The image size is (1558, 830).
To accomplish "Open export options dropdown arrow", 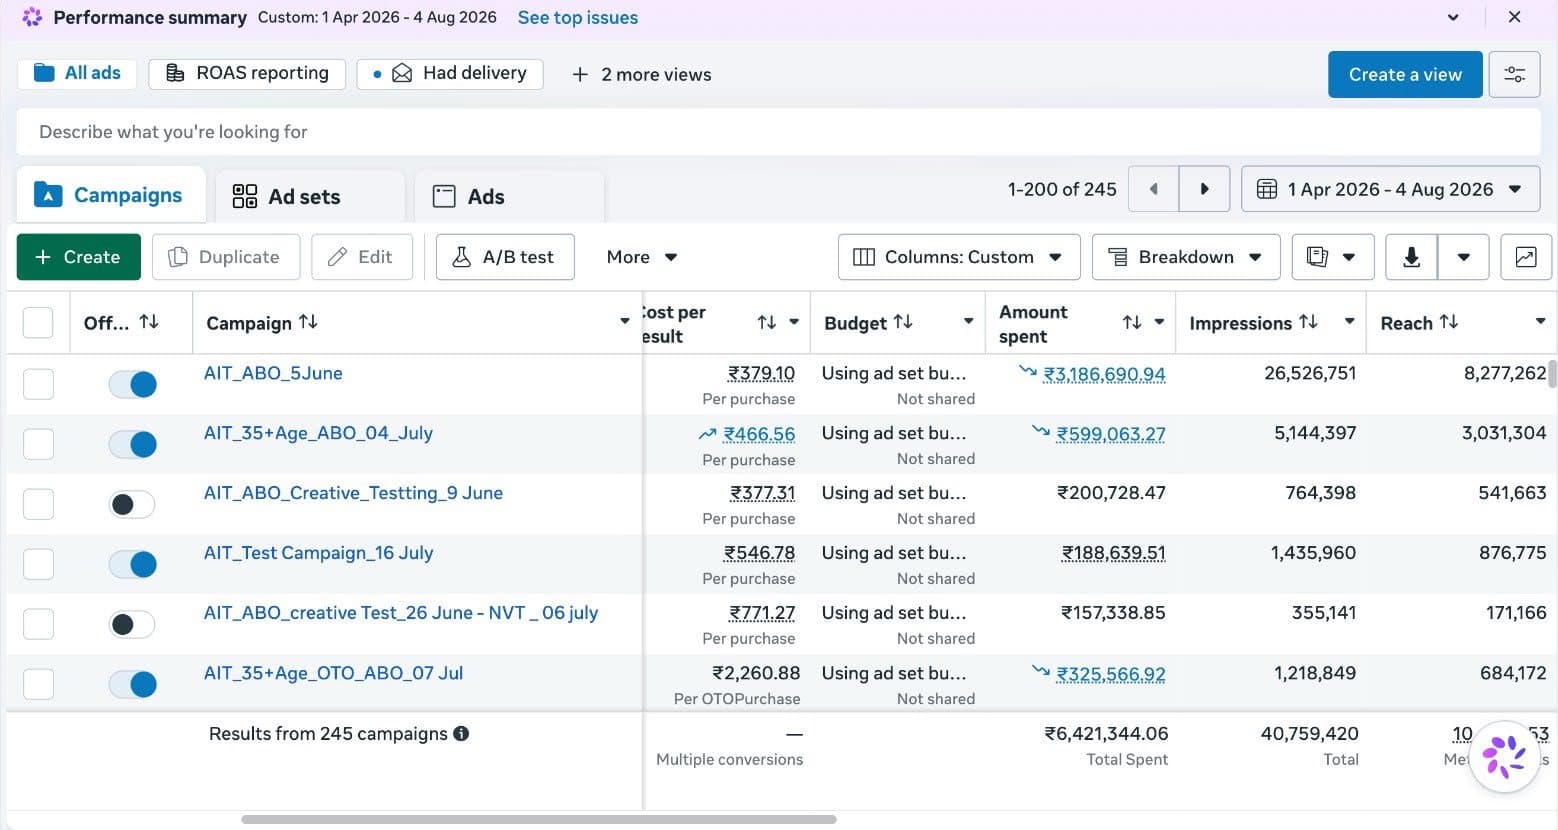I will pos(1463,257).
